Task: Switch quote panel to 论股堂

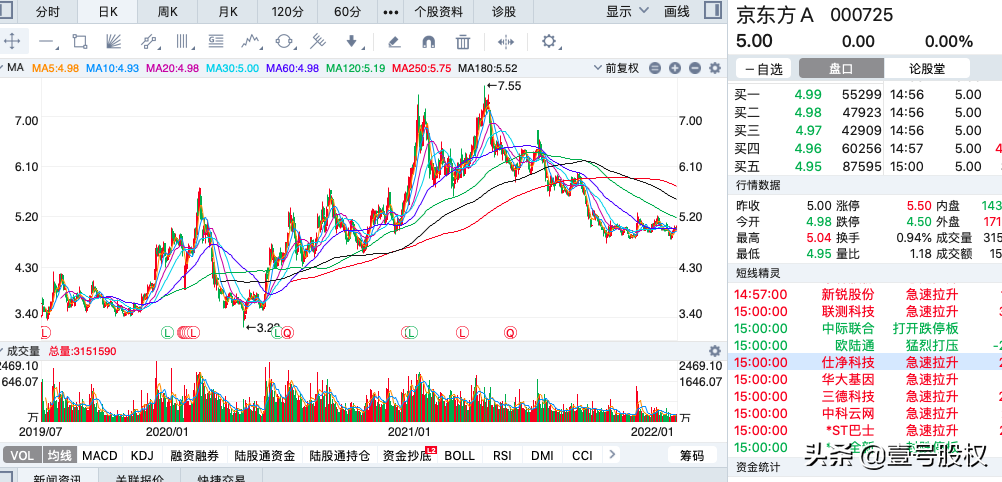Action: coord(927,68)
